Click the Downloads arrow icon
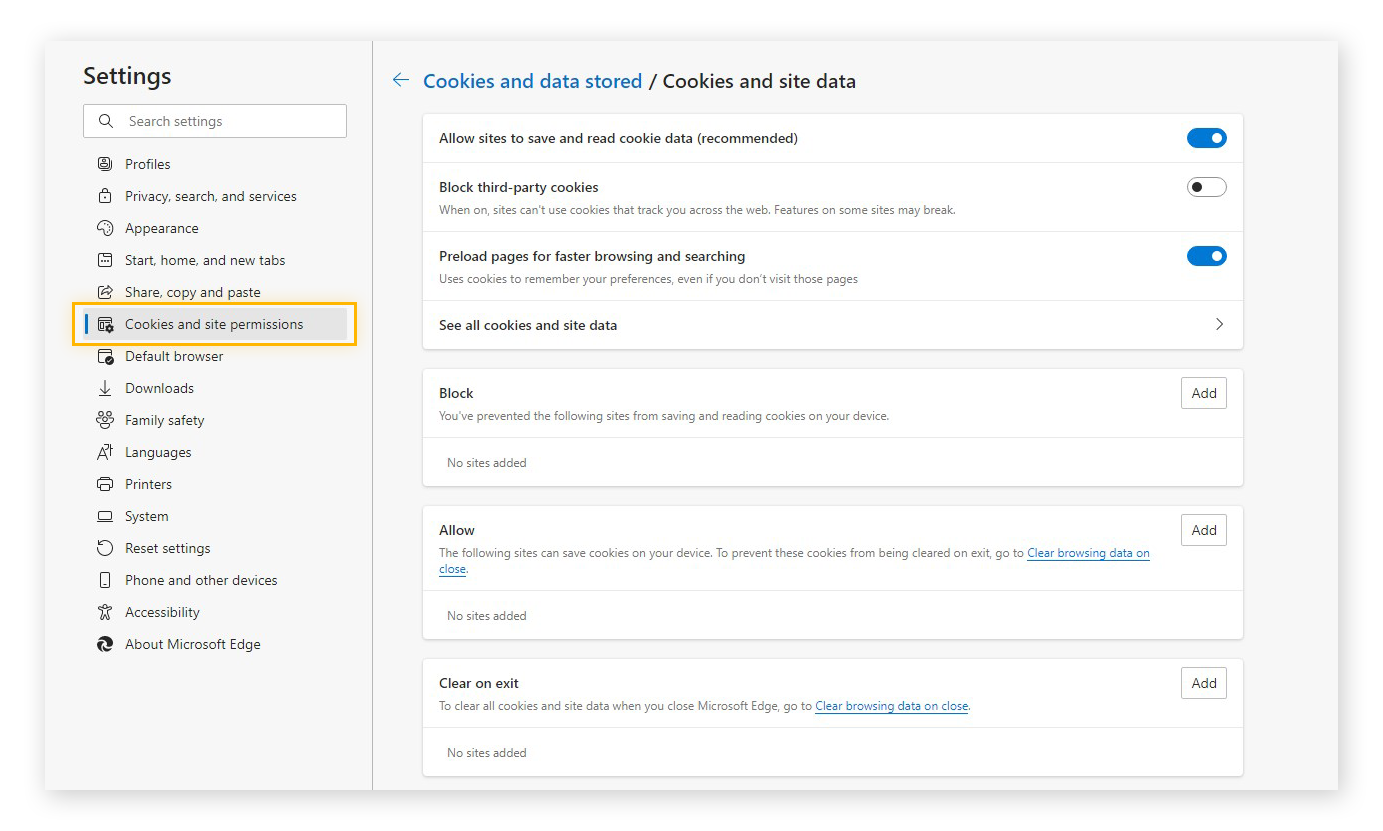 click(x=104, y=387)
